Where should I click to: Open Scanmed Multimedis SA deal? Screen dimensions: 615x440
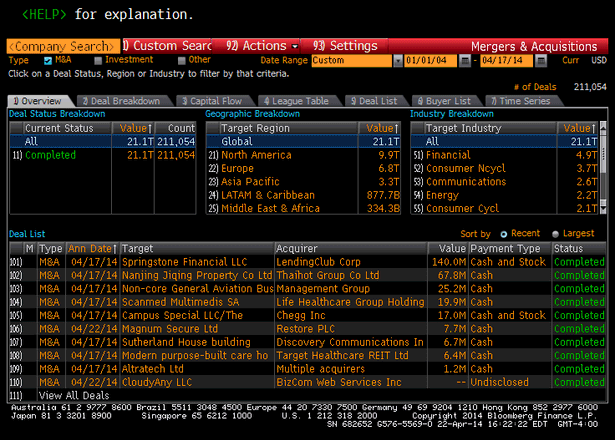point(180,302)
